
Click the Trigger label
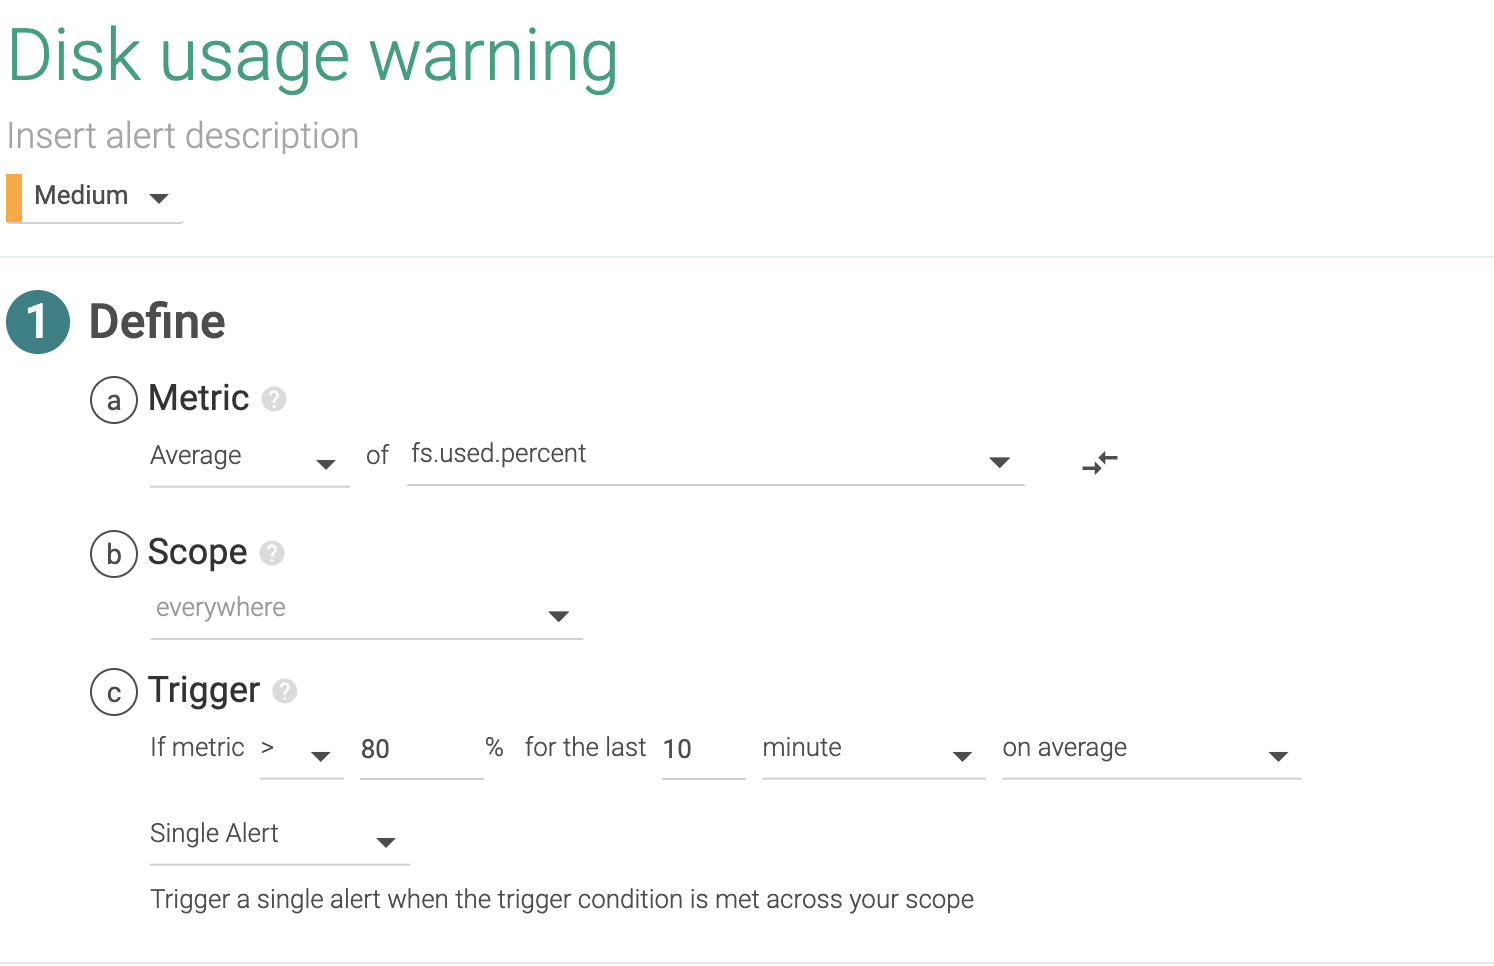pyautogui.click(x=204, y=690)
